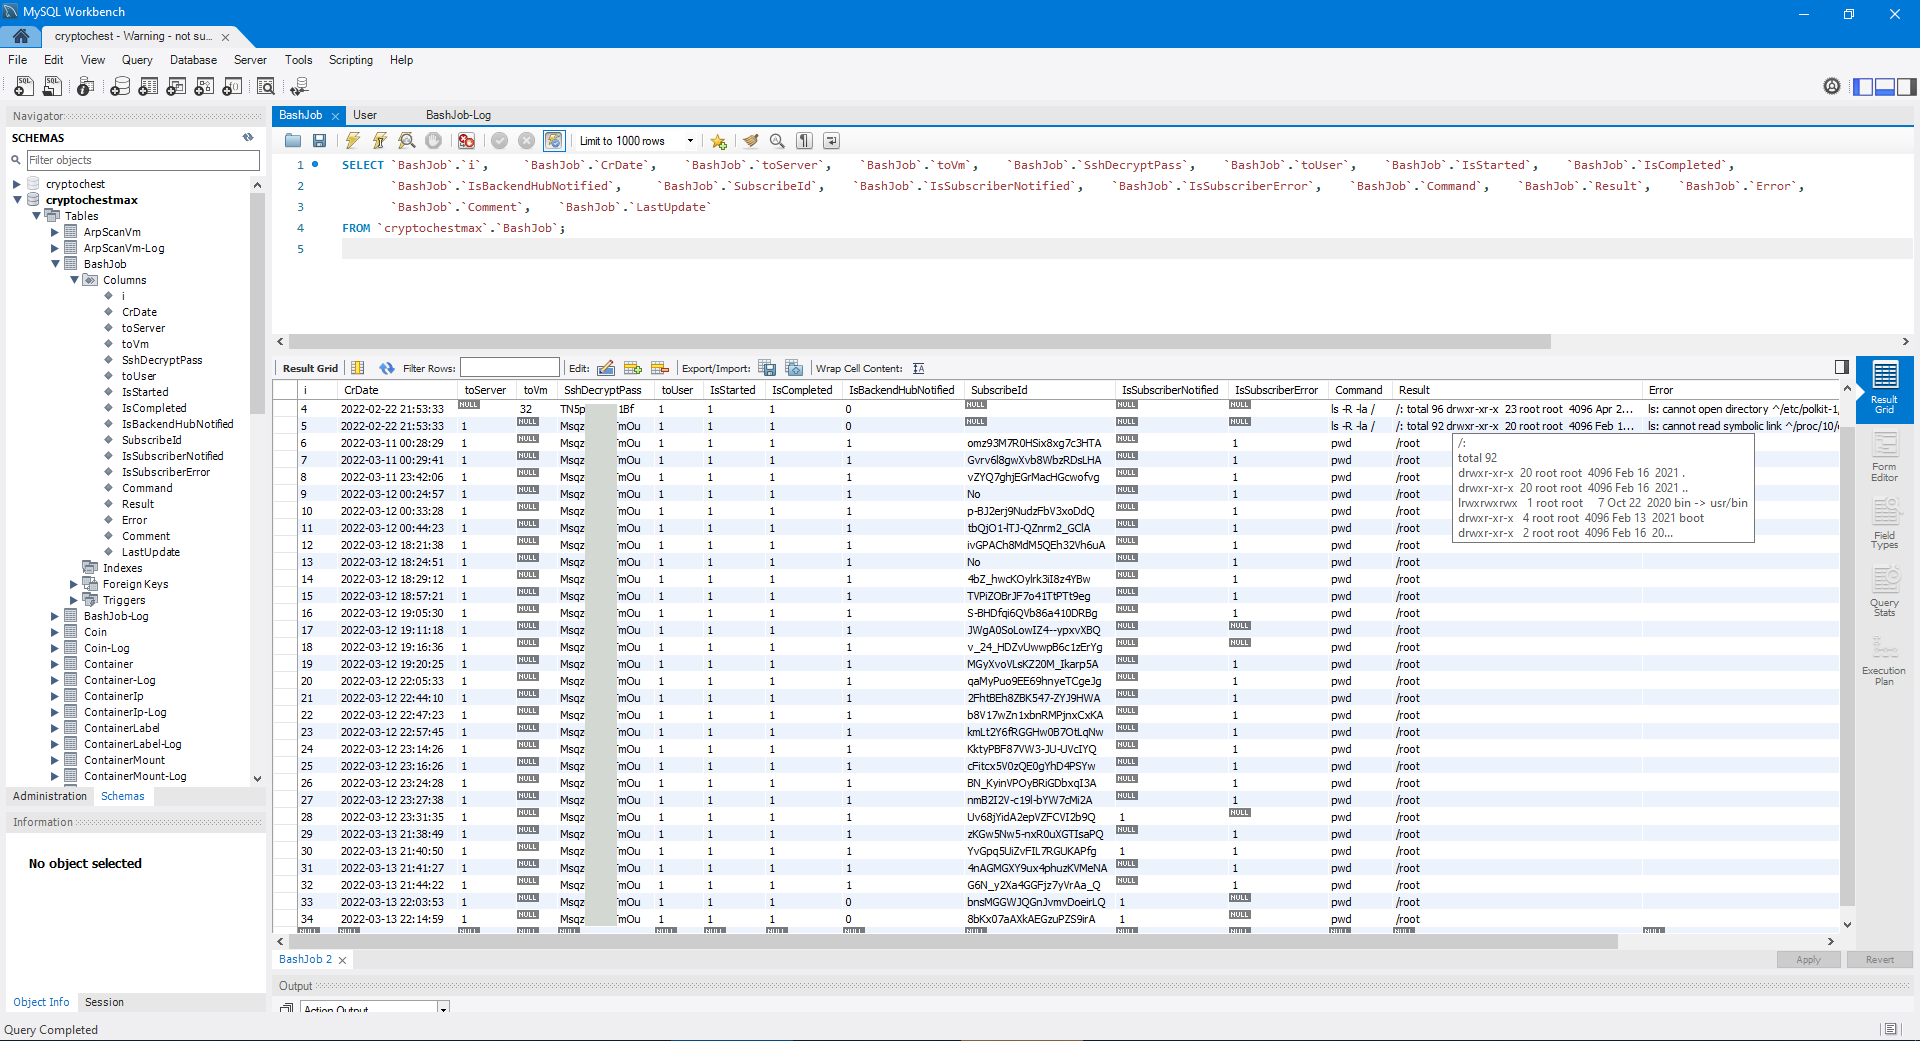The image size is (1920, 1041).
Task: Toggle auto-commit mode button
Action: [554, 141]
